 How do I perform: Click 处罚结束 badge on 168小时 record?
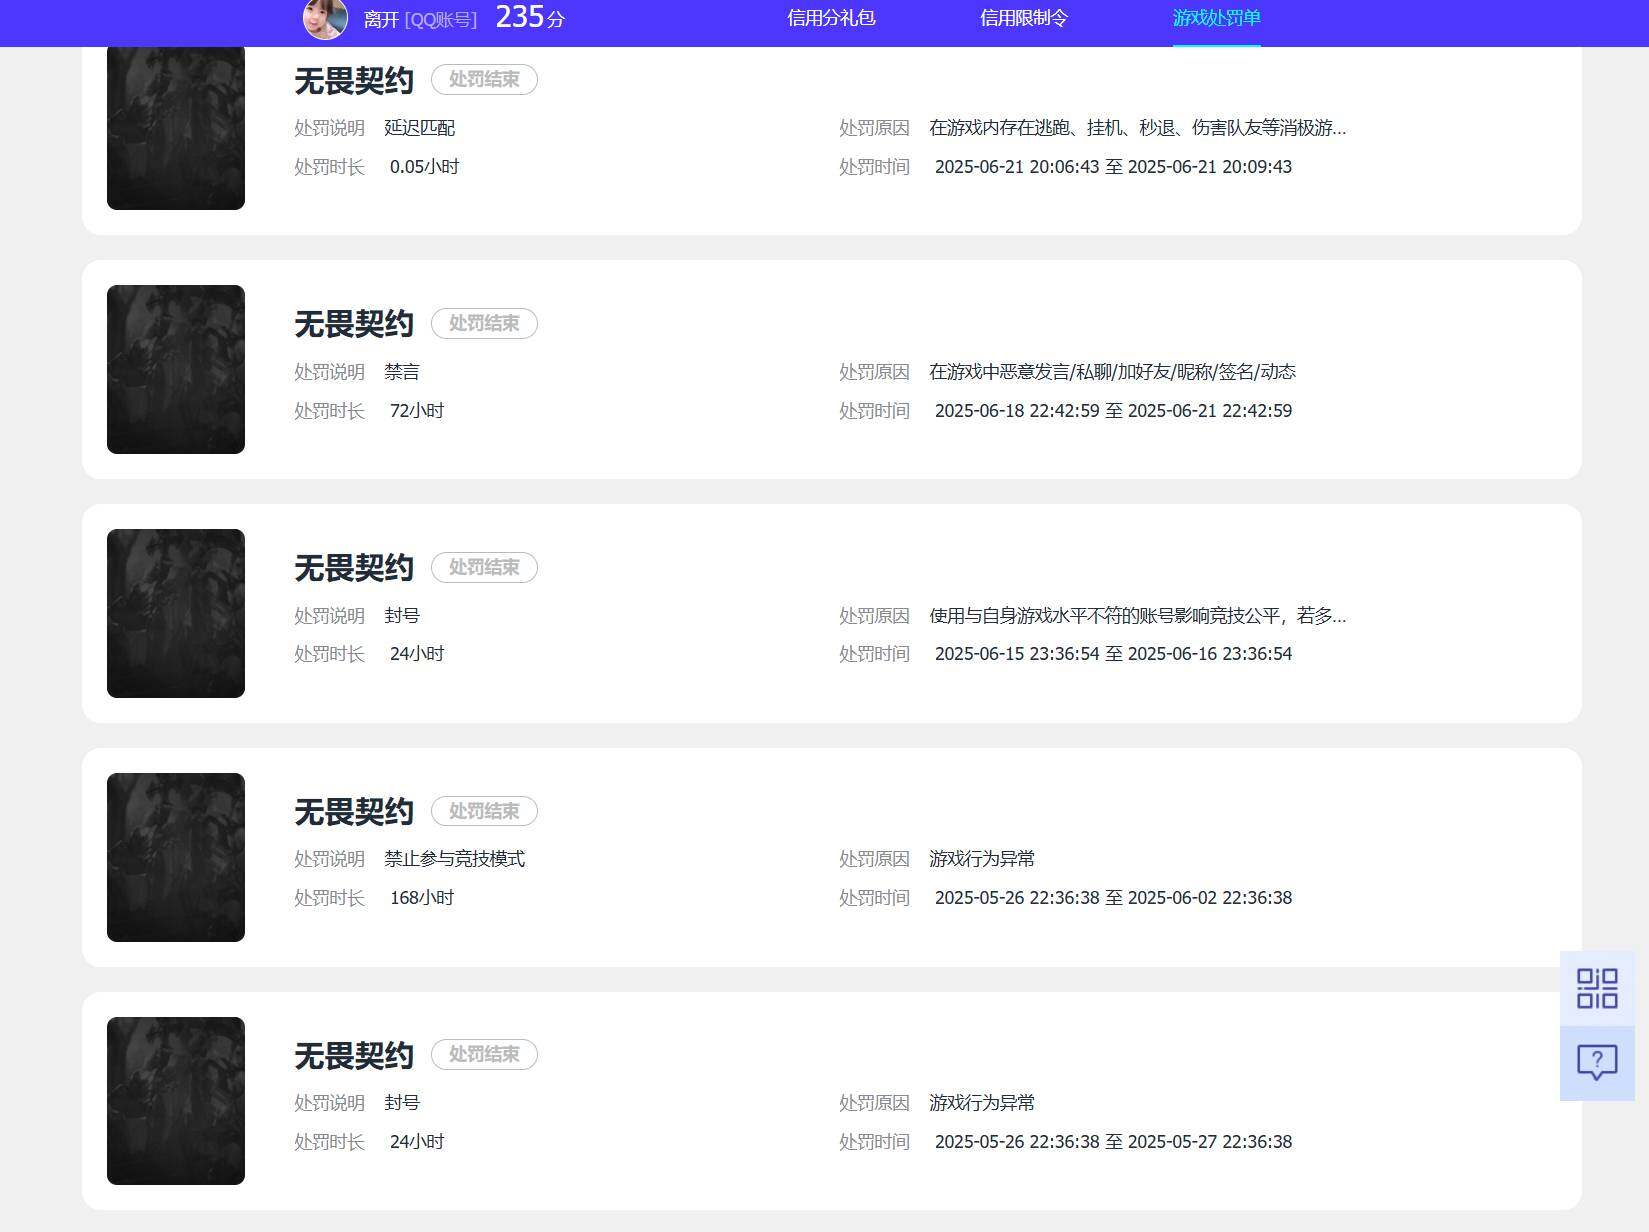[x=484, y=811]
